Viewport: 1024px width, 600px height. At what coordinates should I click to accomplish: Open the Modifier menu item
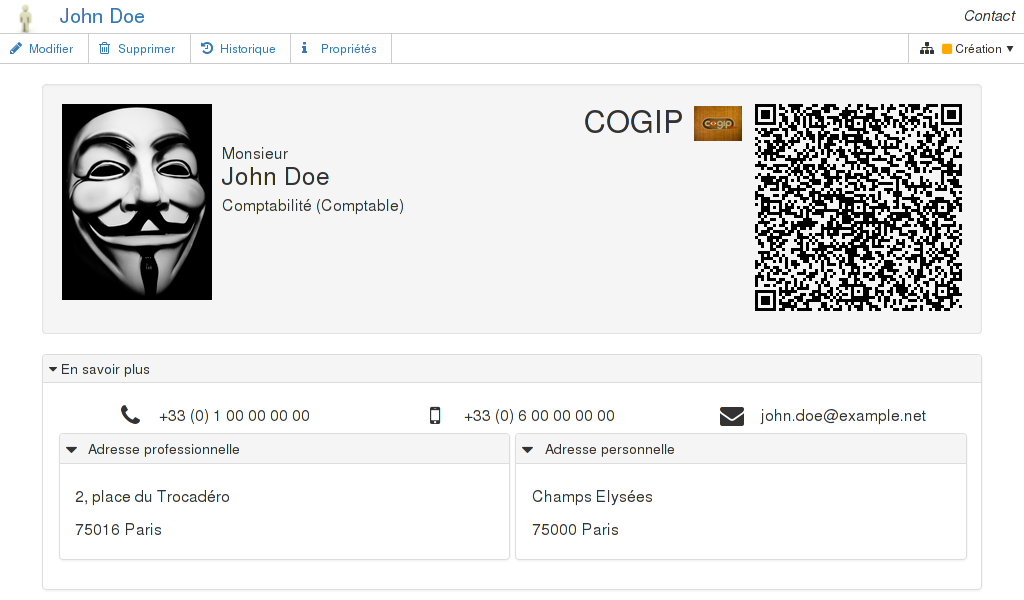(44, 49)
